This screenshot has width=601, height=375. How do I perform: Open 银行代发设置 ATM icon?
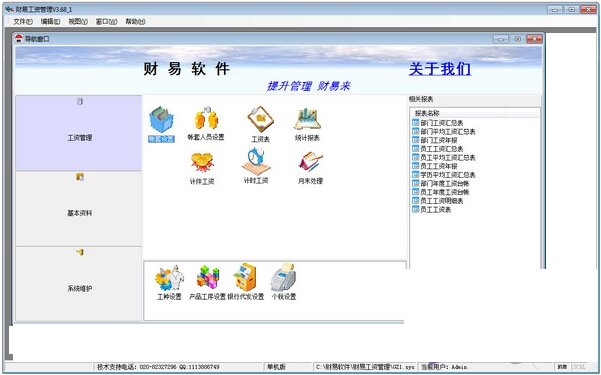pyautogui.click(x=245, y=277)
